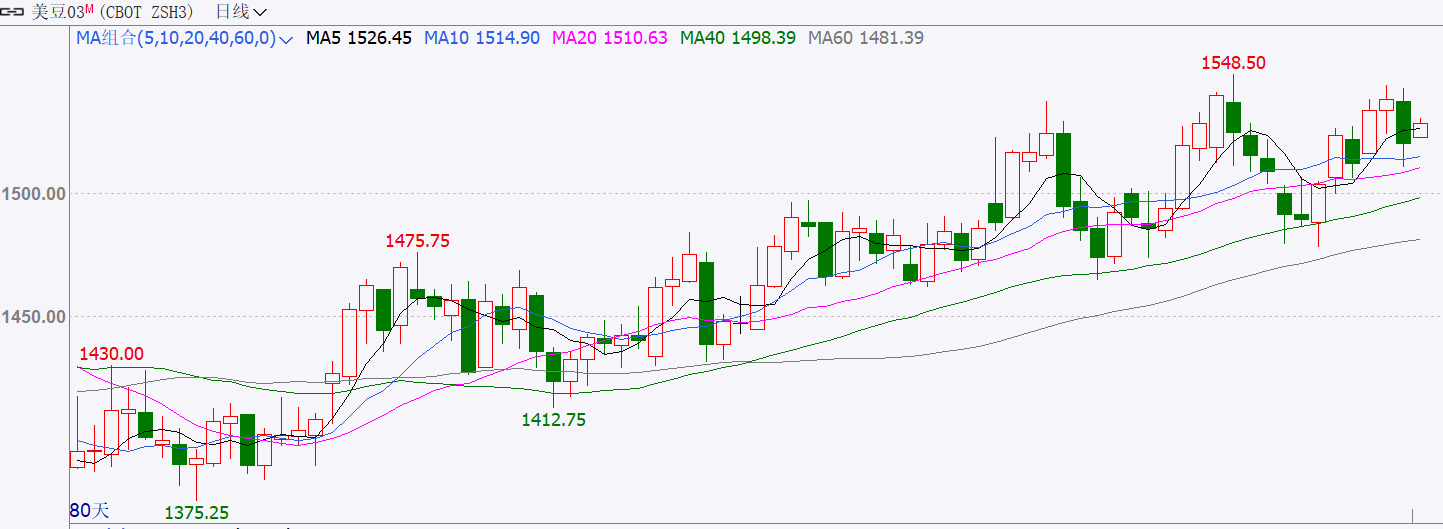
Task: Open the 日线 period dropdown
Action: [241, 12]
